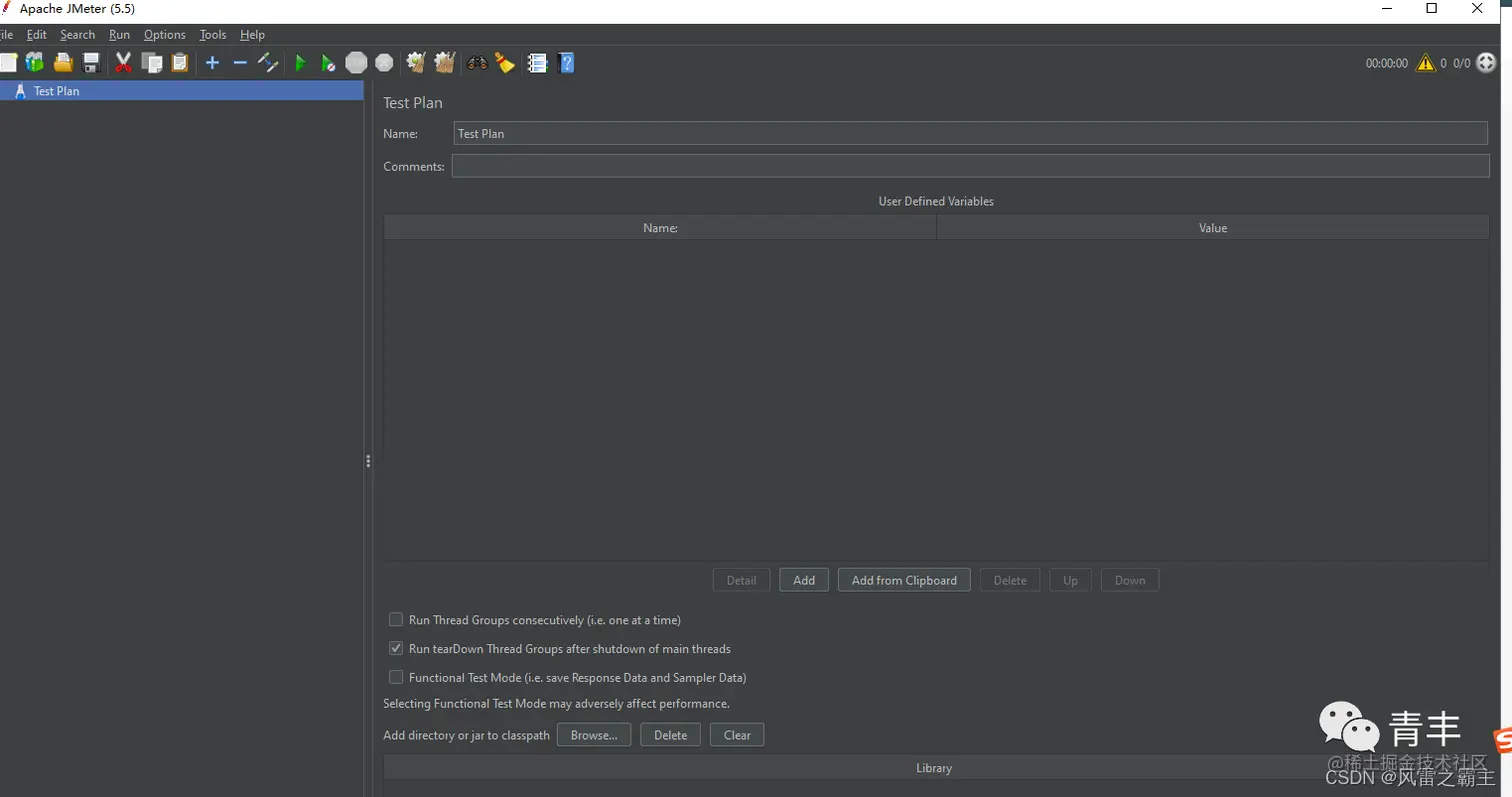Start the test with green arrow
The width and height of the screenshot is (1512, 797).
tap(300, 63)
